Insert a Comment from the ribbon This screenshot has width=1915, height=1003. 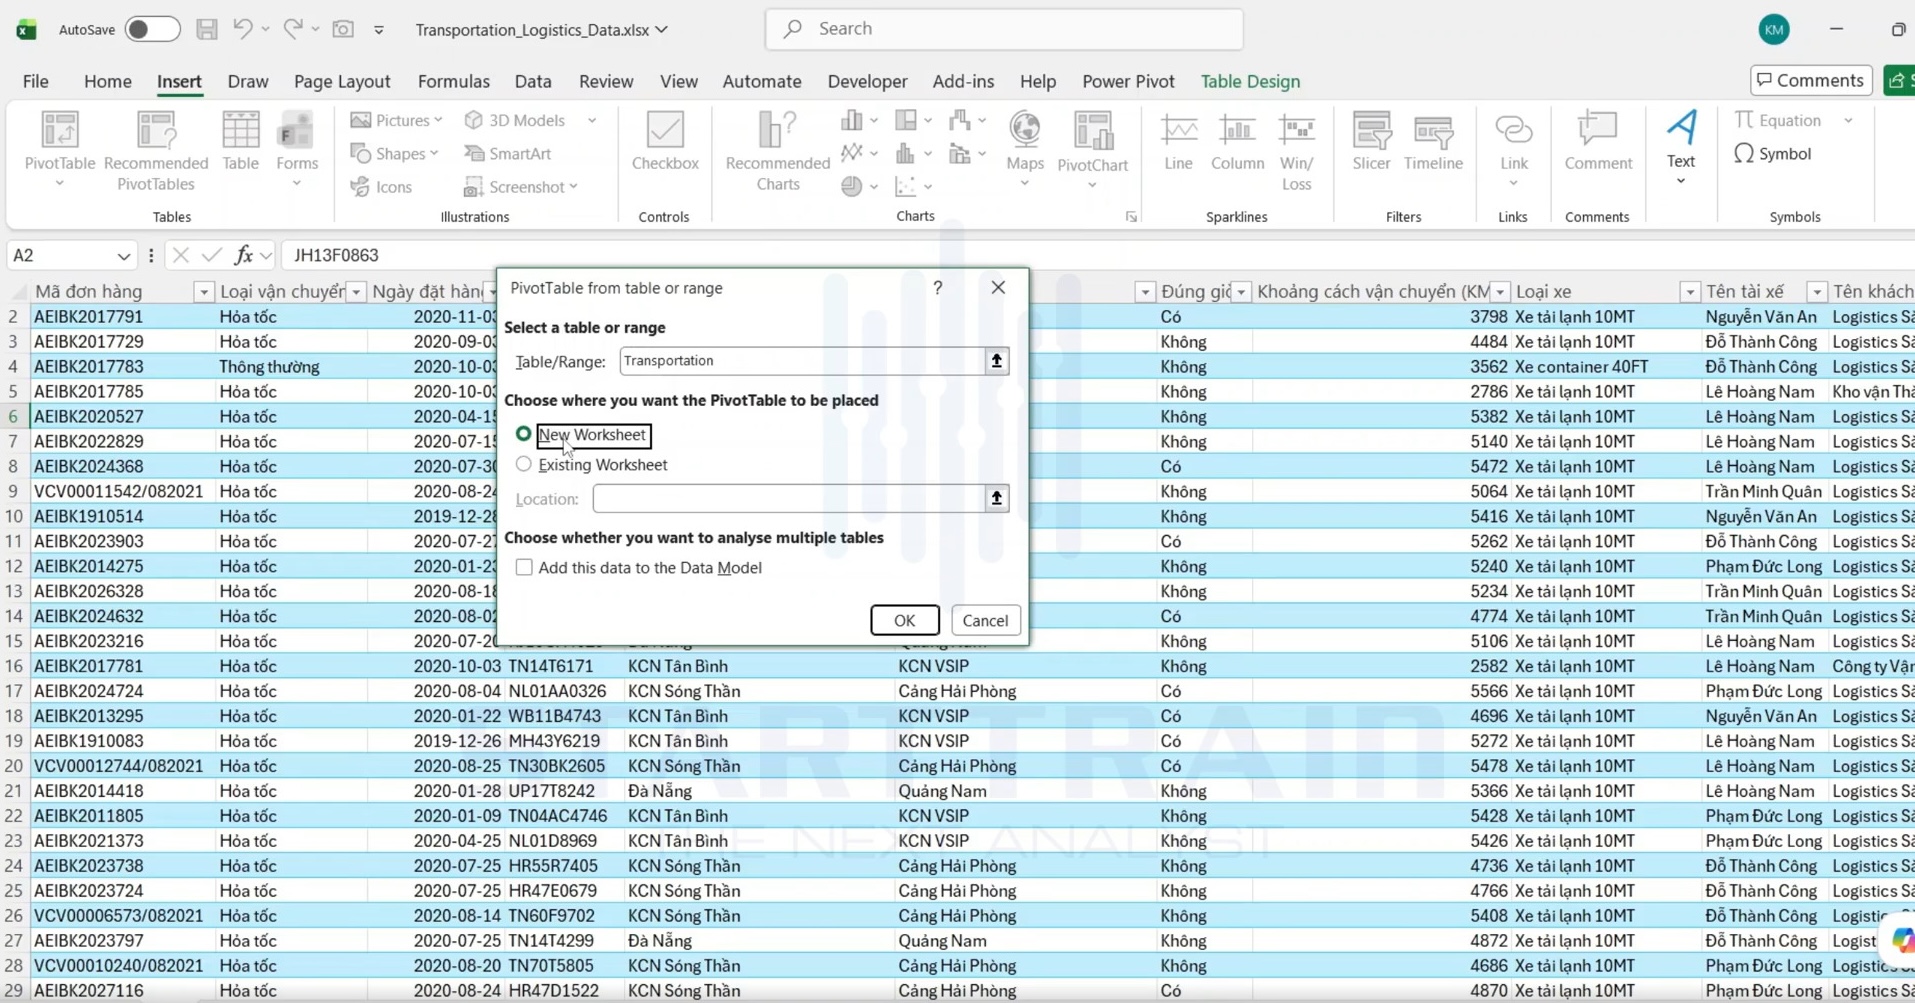pyautogui.click(x=1597, y=142)
